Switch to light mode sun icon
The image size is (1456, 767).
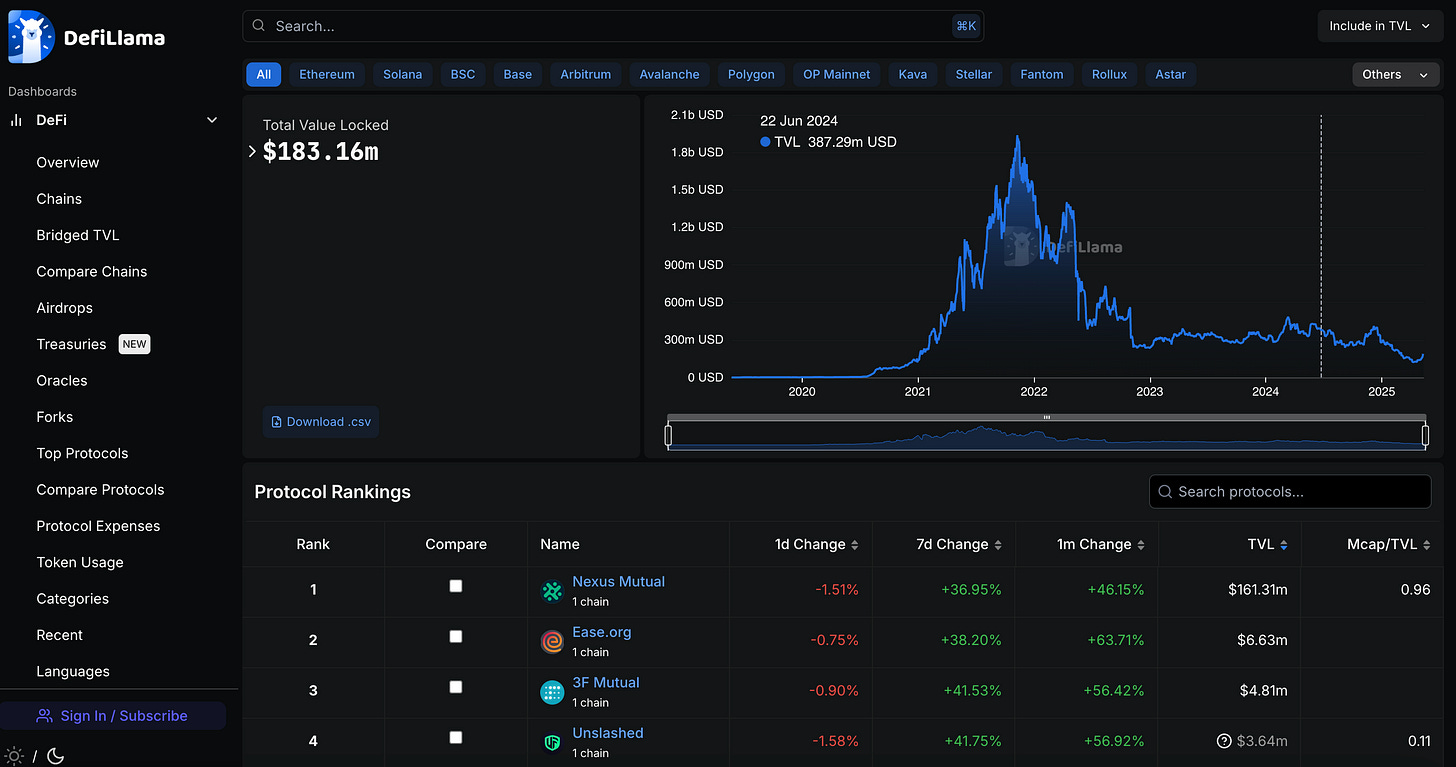pos(14,756)
